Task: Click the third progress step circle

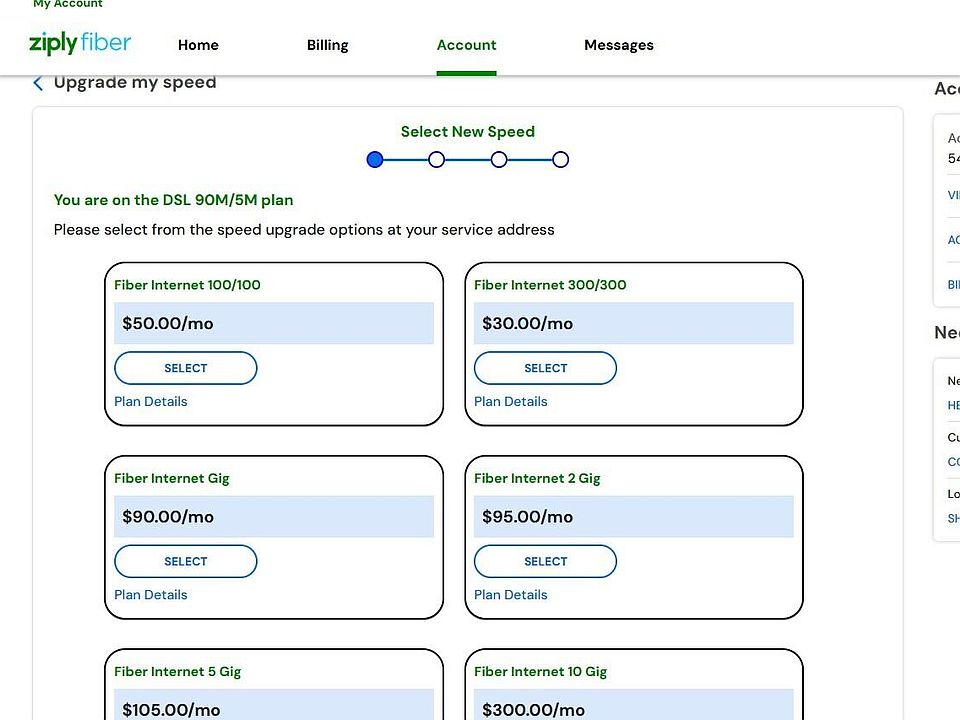Action: (499, 159)
